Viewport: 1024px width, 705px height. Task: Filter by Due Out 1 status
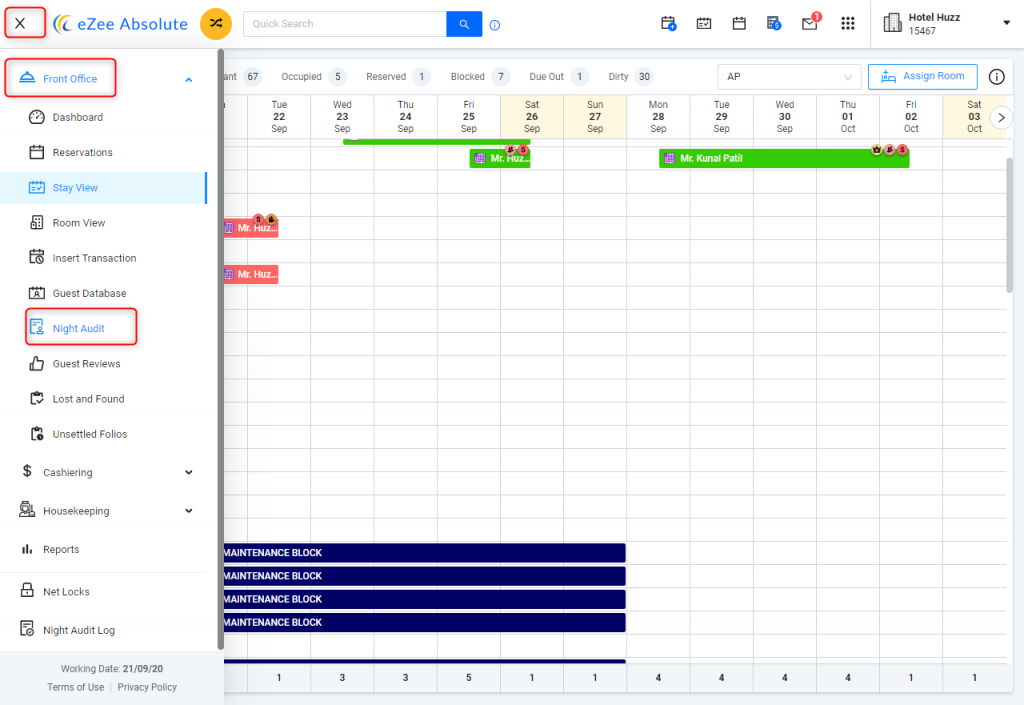point(558,77)
